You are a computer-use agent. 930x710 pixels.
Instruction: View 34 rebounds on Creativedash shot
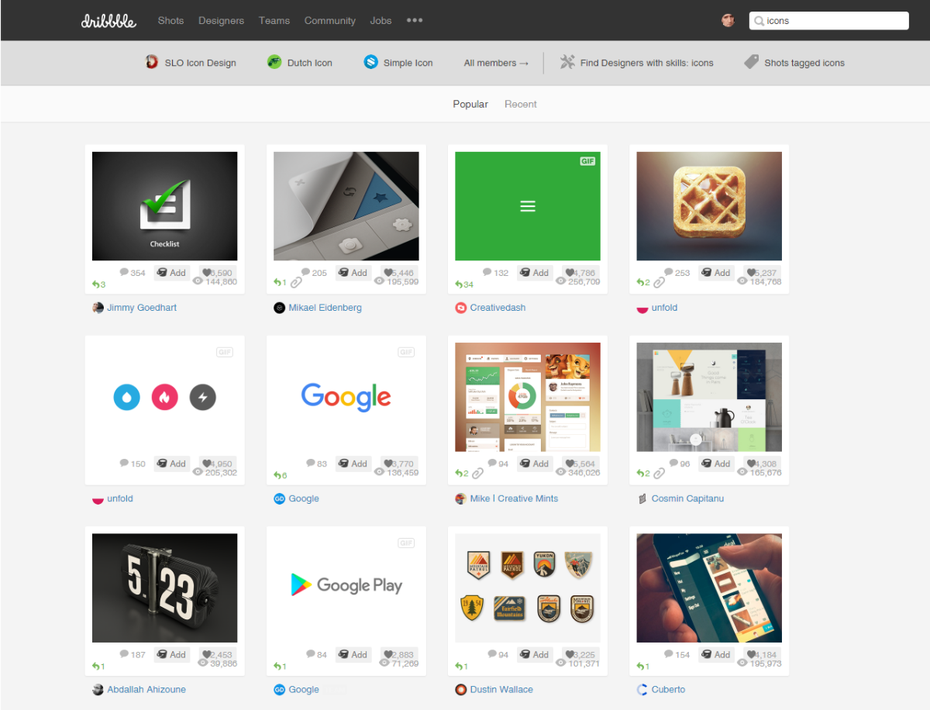(x=464, y=285)
